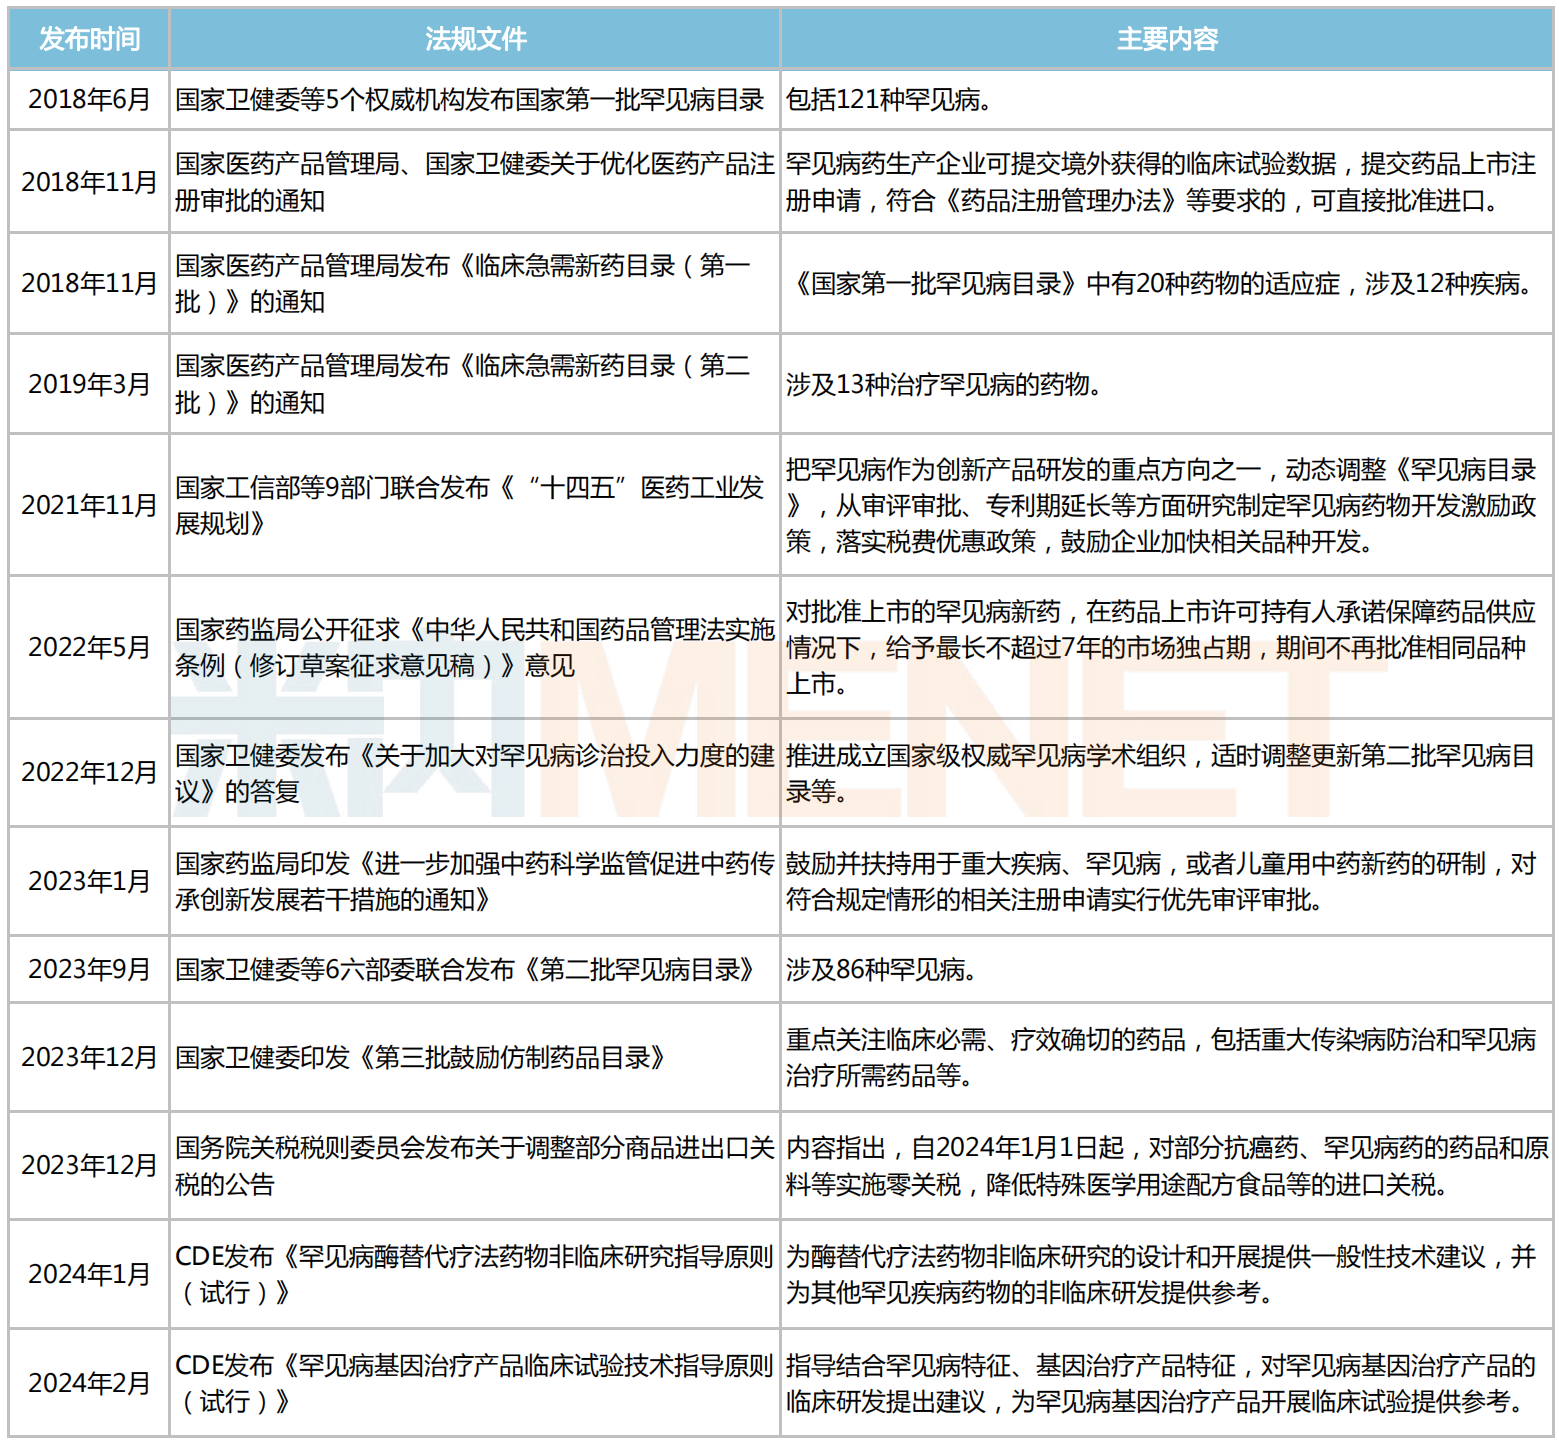
Task: Click the 临床急需新药目录（第一批）cell
Action: click(x=475, y=284)
